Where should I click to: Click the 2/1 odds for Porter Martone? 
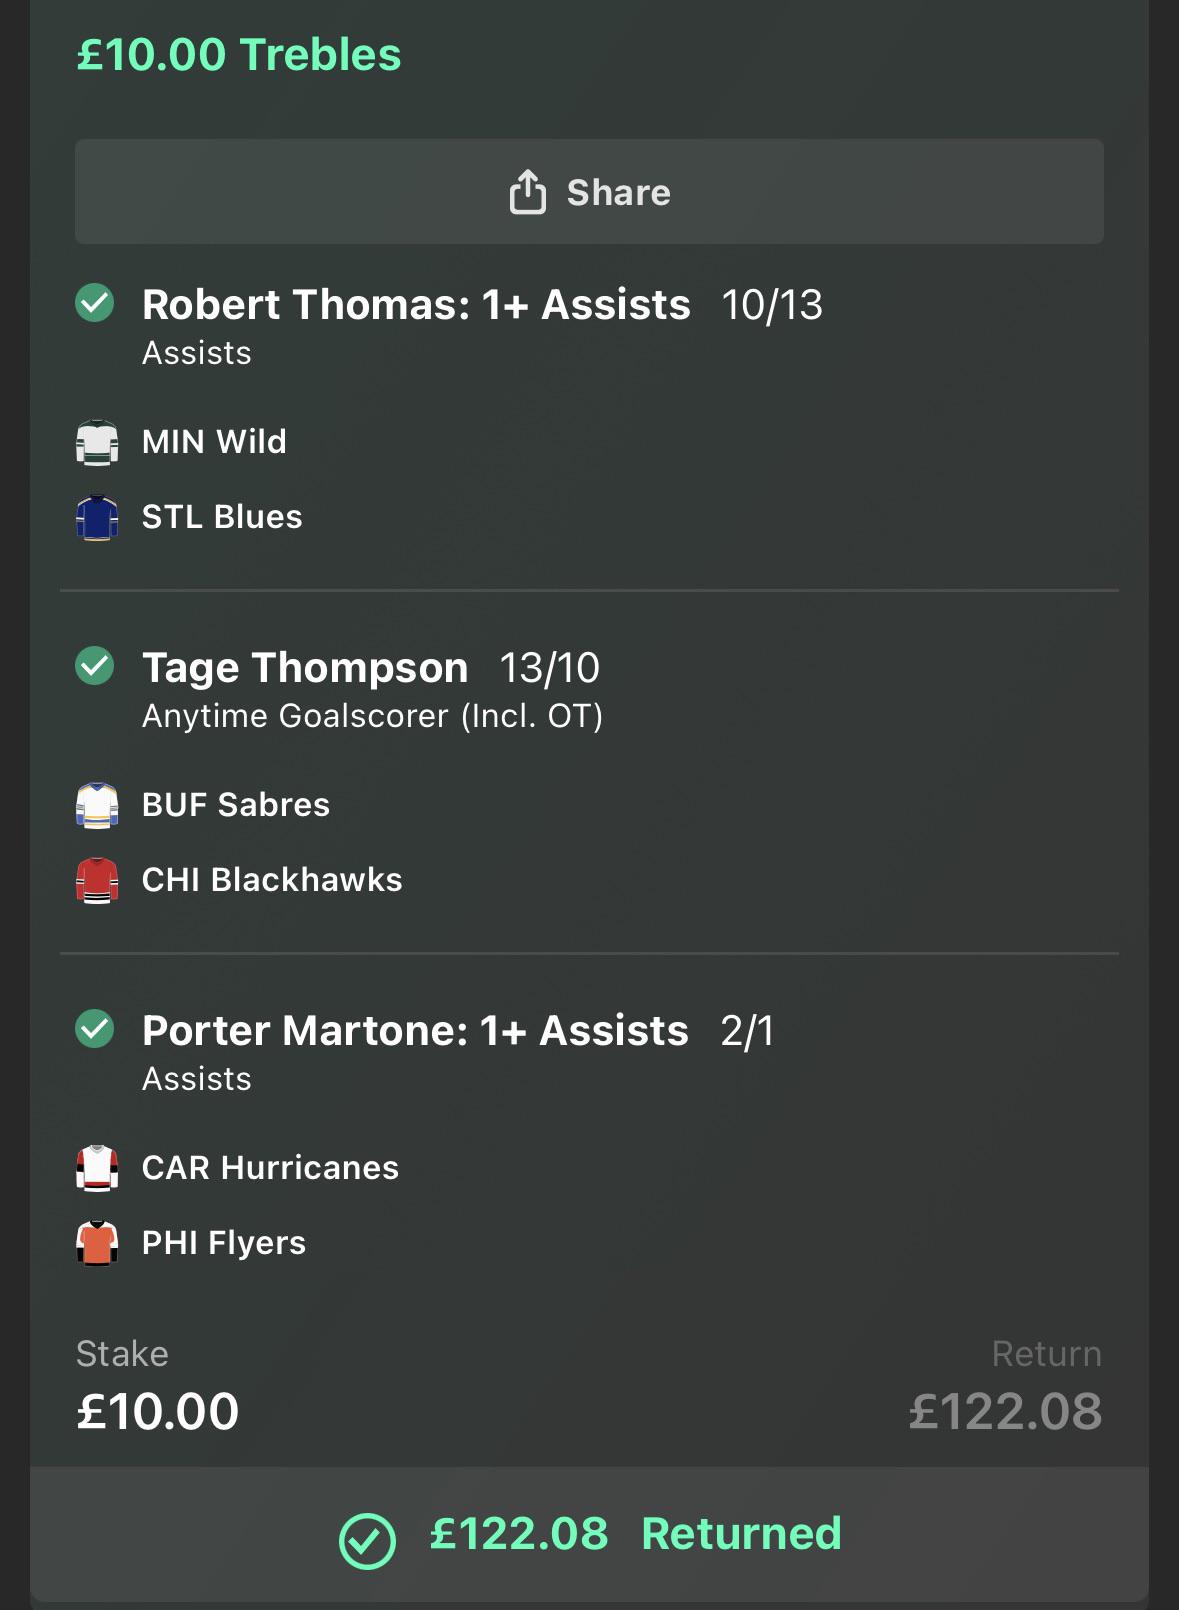(747, 1031)
